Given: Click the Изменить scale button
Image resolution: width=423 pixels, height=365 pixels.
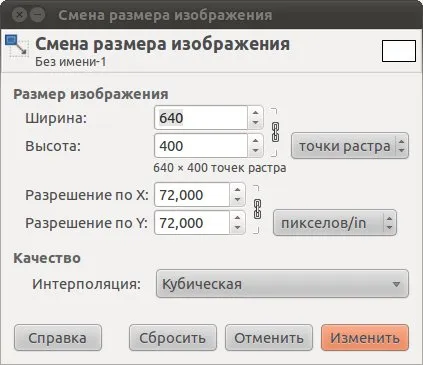Looking at the screenshot, I should tap(365, 338).
